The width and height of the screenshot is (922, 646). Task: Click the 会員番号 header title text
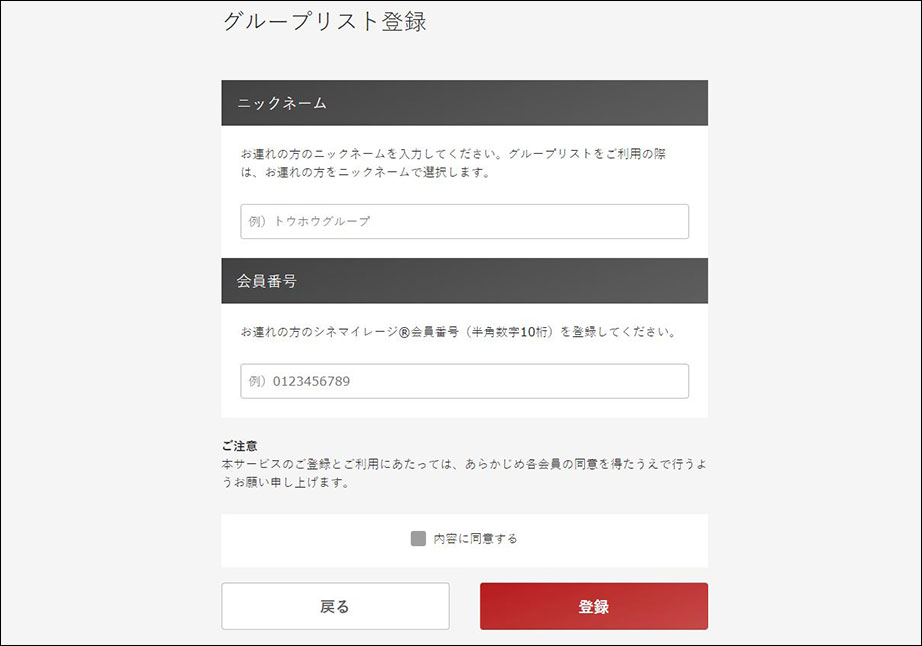click(267, 281)
